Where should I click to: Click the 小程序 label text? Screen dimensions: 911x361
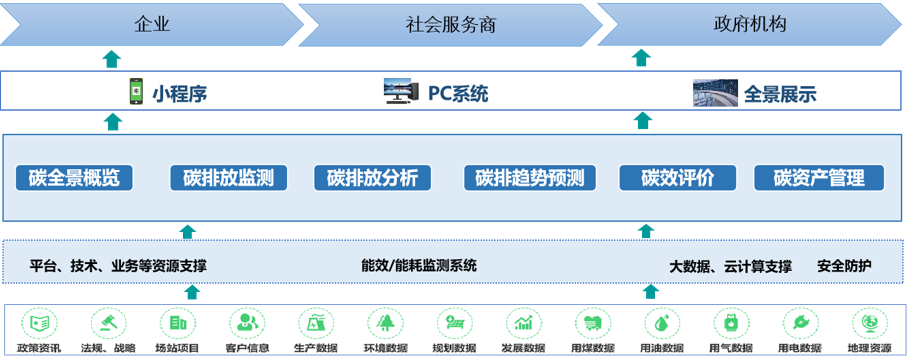(180, 94)
